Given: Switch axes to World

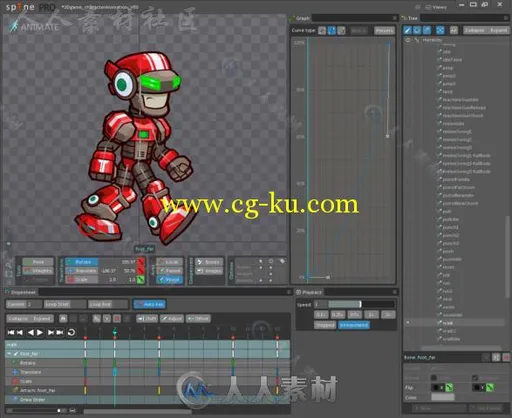Looking at the screenshot, I should [170, 280].
